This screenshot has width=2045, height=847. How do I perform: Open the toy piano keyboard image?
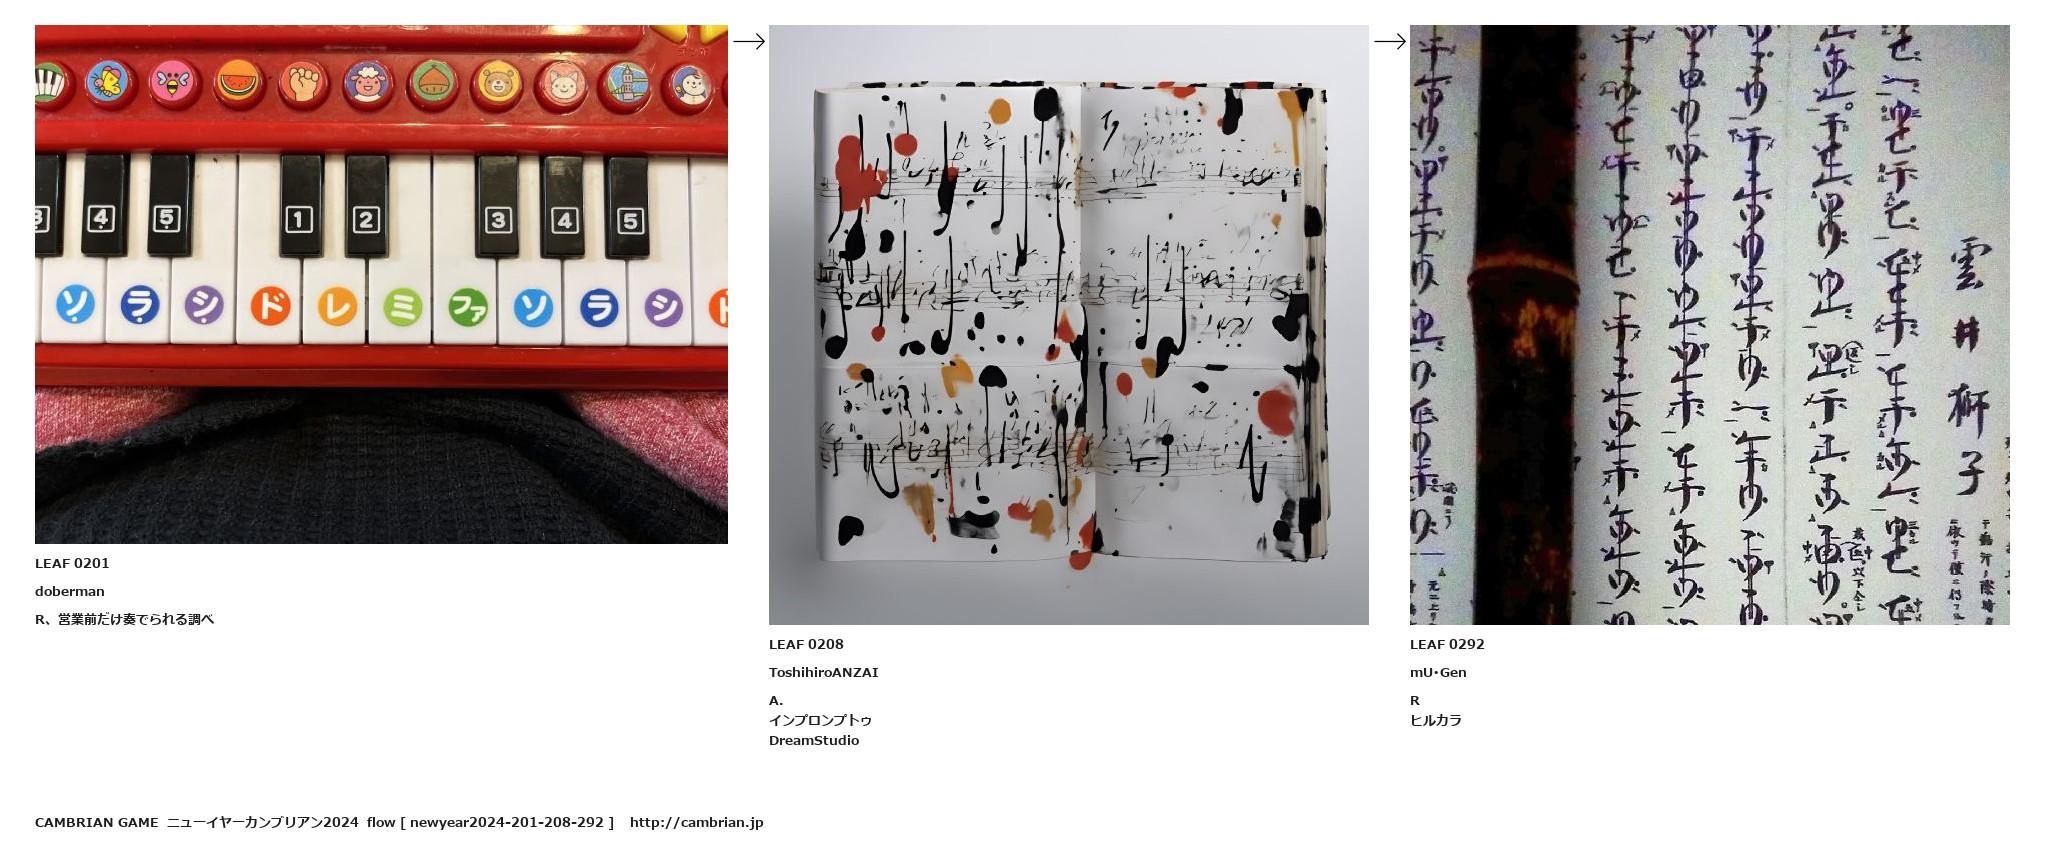381,284
